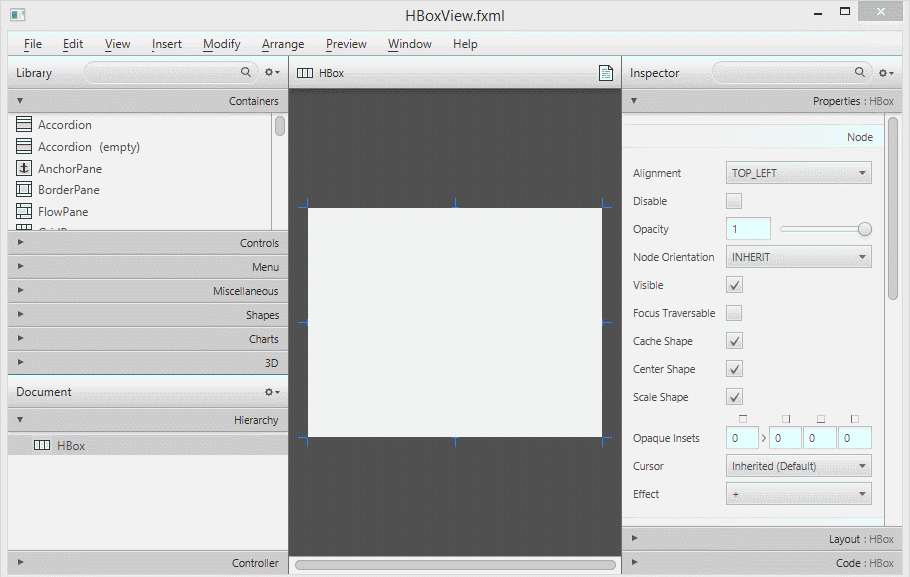Open the Cursor Inherited (Default) dropdown

799,466
